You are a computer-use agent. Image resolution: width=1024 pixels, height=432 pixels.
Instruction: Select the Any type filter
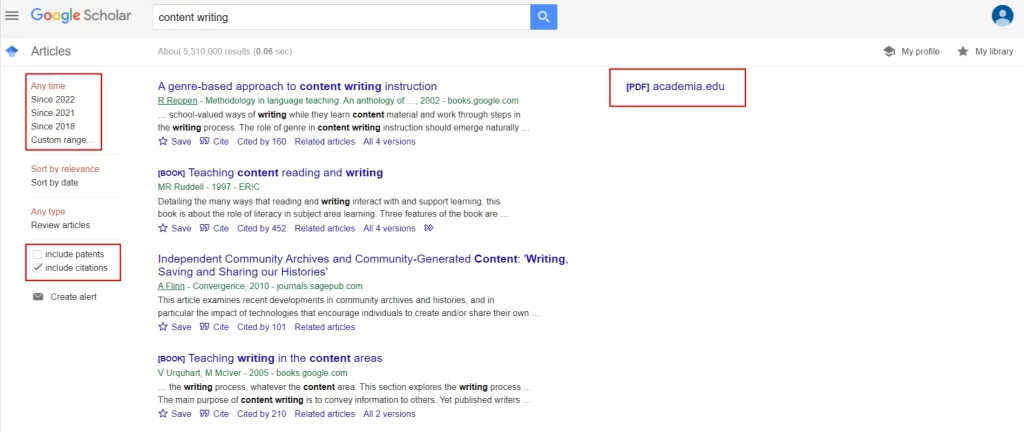coord(48,211)
